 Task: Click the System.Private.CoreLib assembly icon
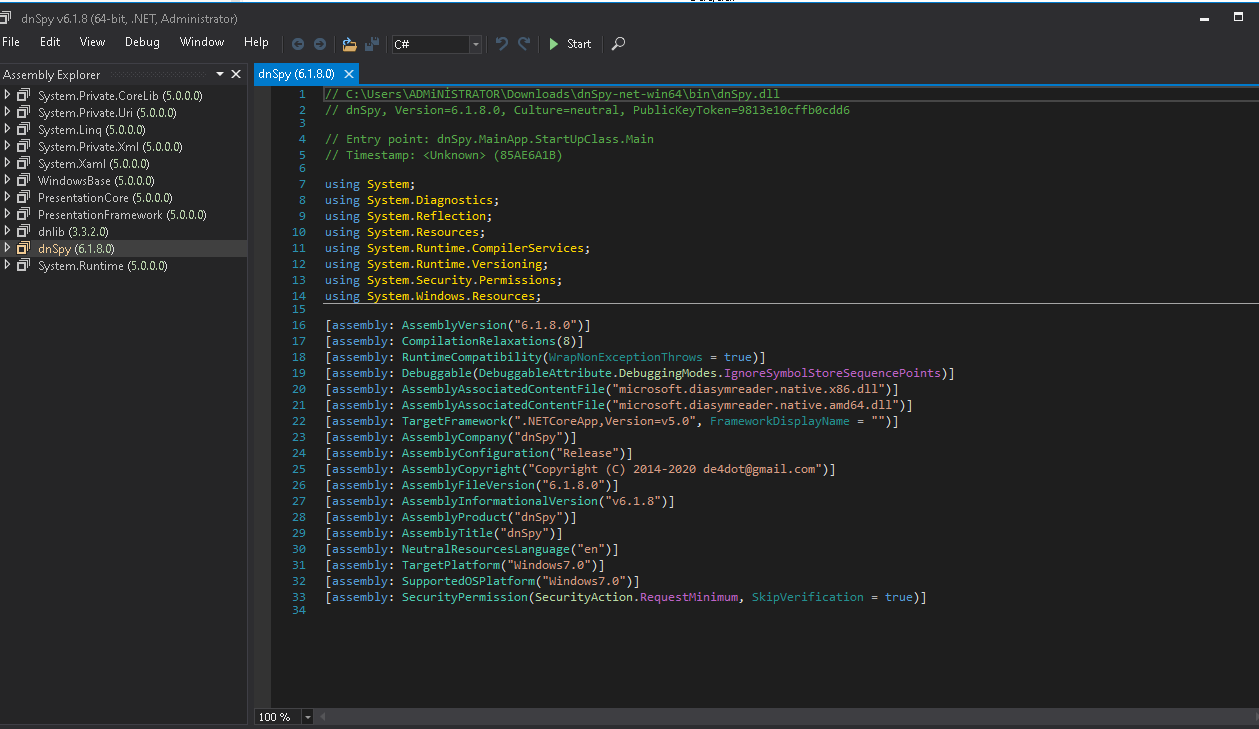[x=24, y=95]
